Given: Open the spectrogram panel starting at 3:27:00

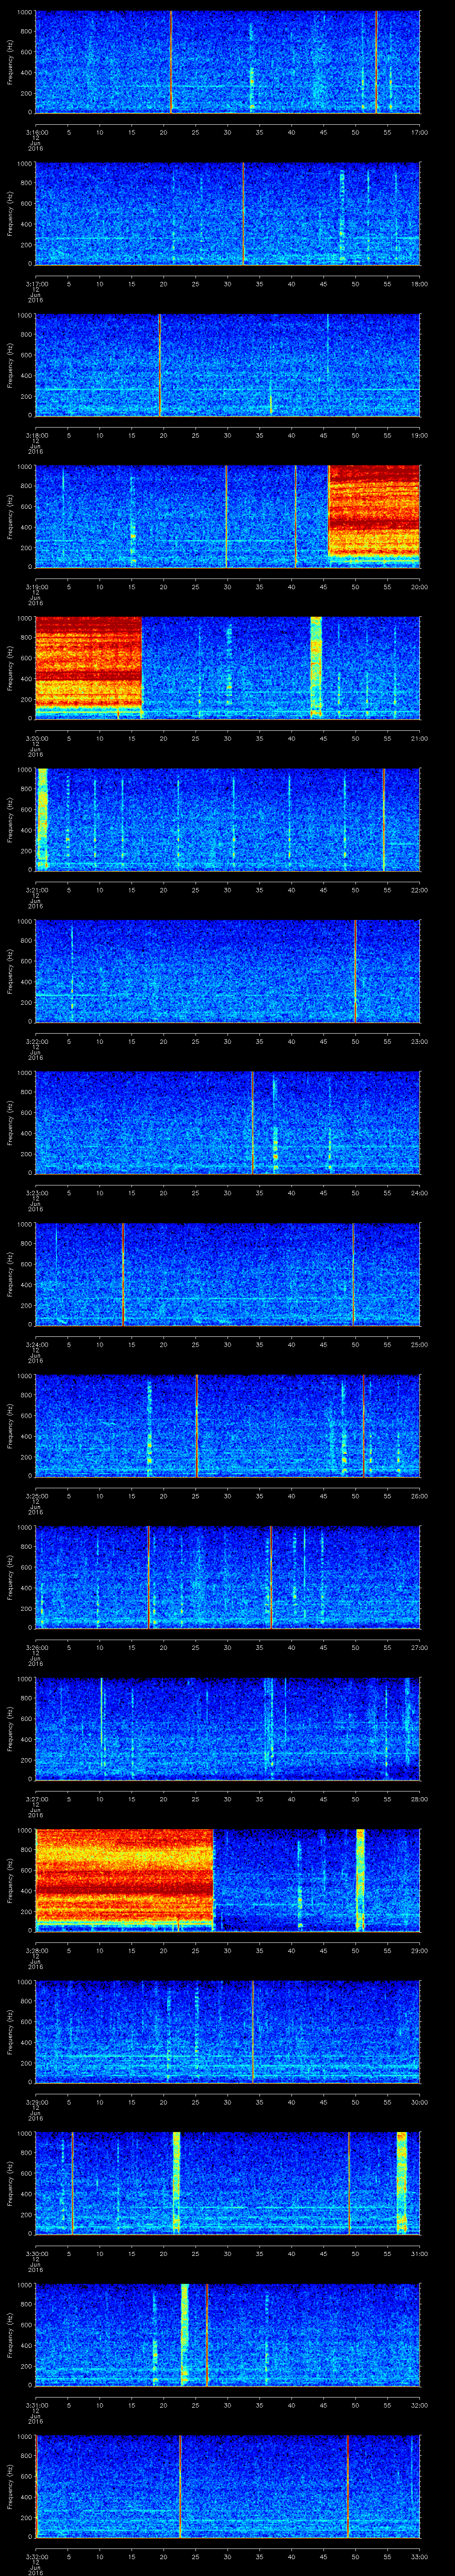Looking at the screenshot, I should (x=227, y=1728).
